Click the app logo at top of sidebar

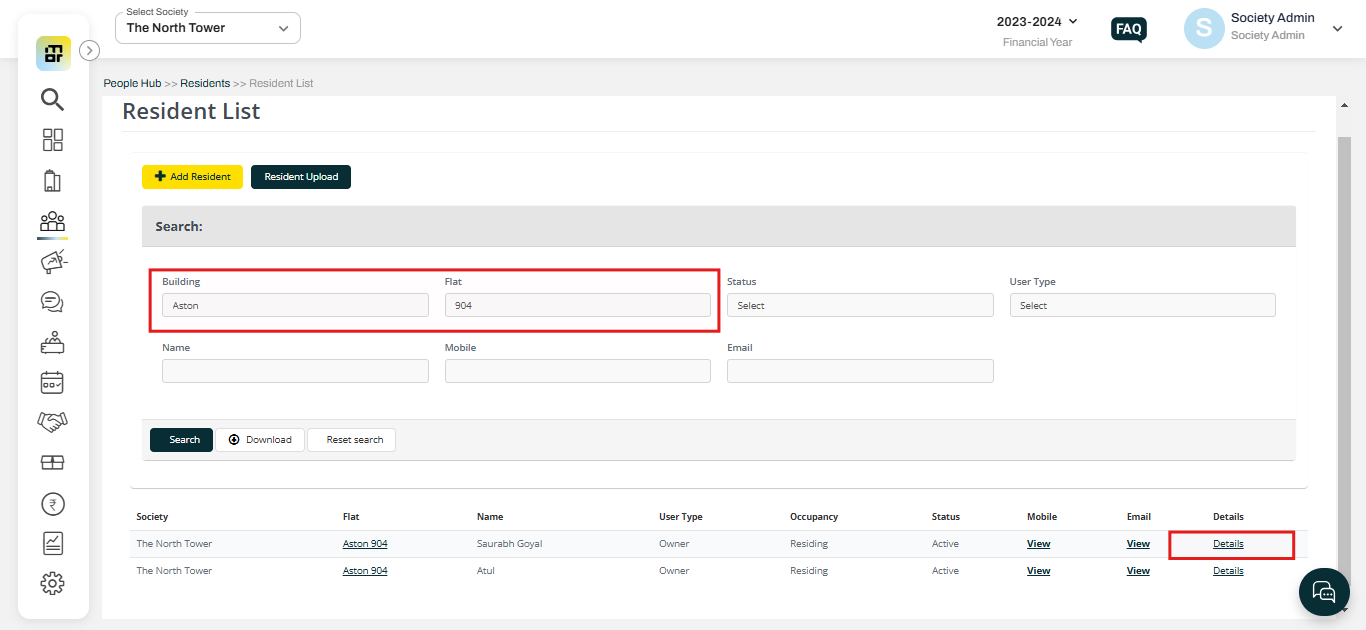coord(54,53)
